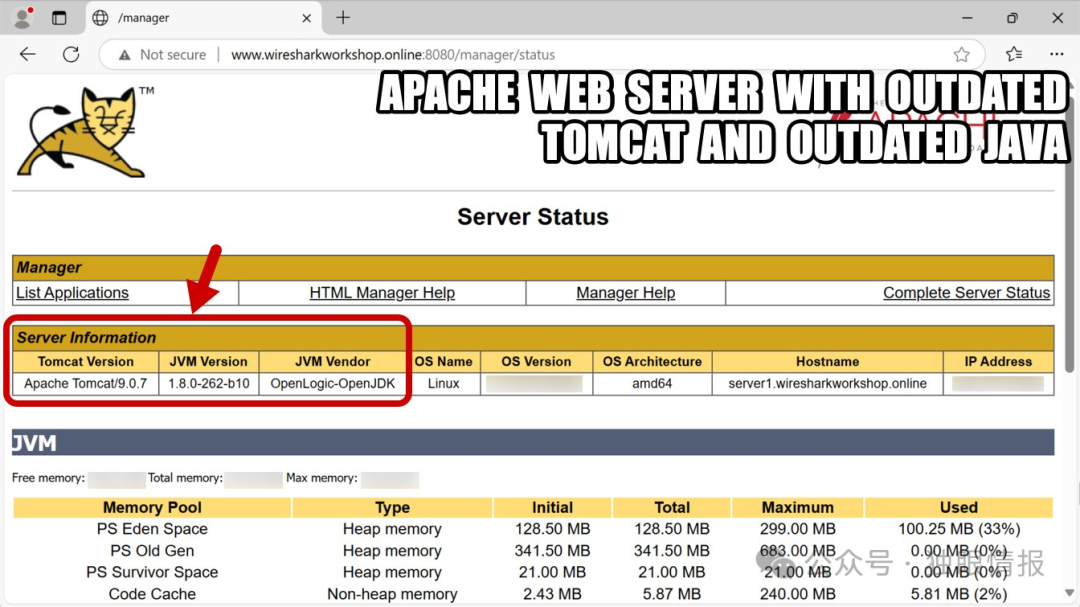Viewport: 1080px width, 607px height.
Task: Select the /manager browser tab
Action: 202,18
